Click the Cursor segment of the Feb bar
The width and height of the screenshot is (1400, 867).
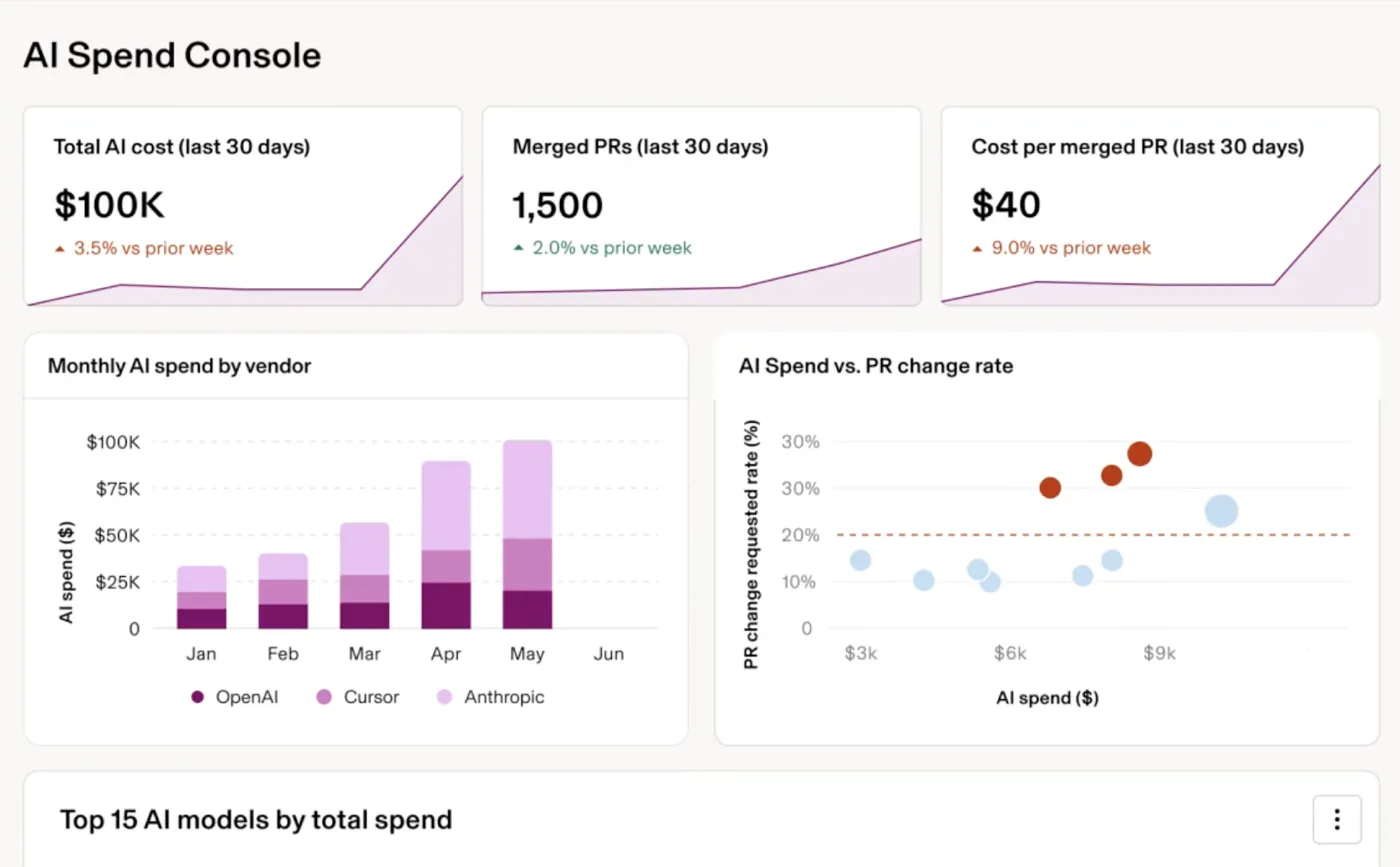pos(284,591)
